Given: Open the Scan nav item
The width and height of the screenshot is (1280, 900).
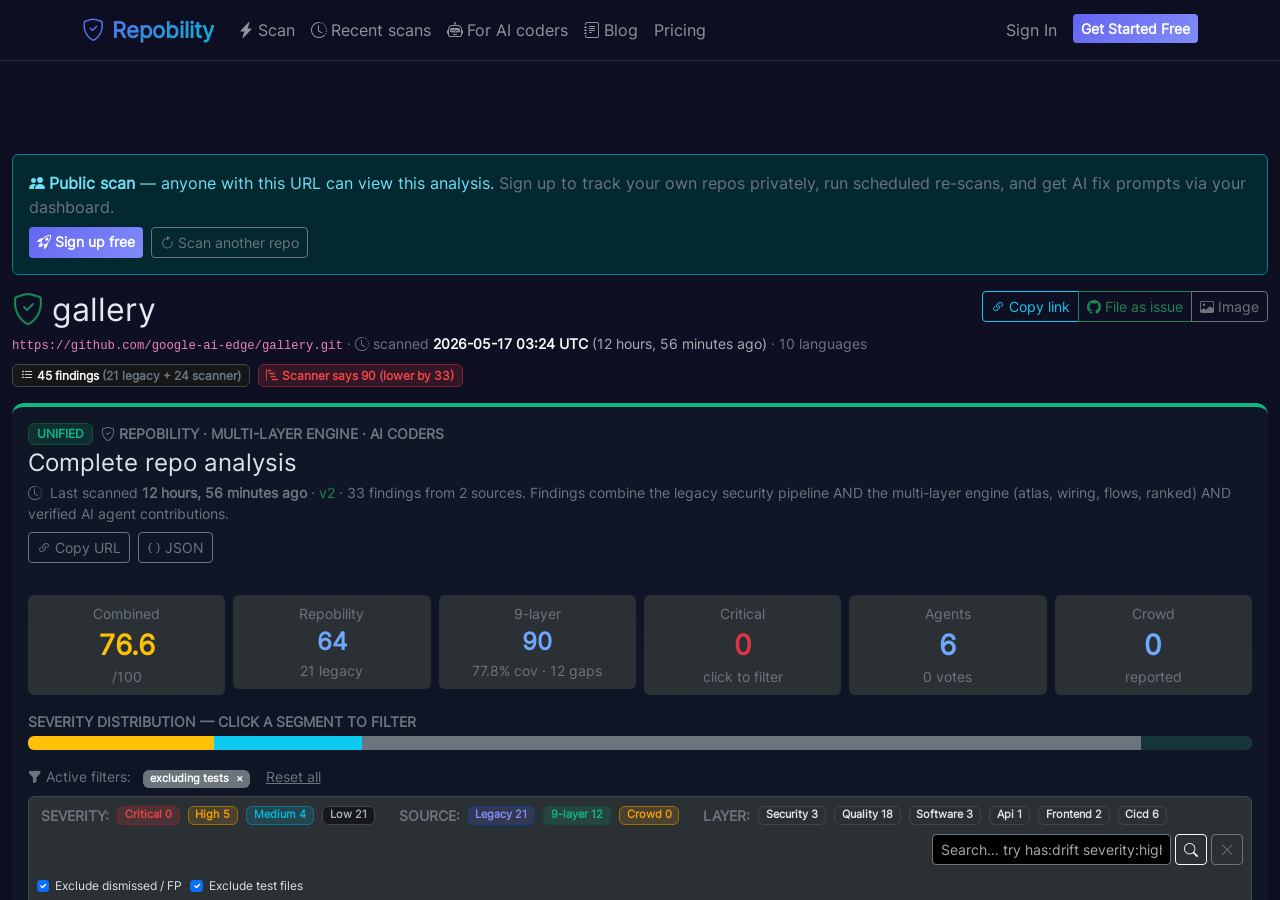Looking at the screenshot, I should tap(267, 30).
